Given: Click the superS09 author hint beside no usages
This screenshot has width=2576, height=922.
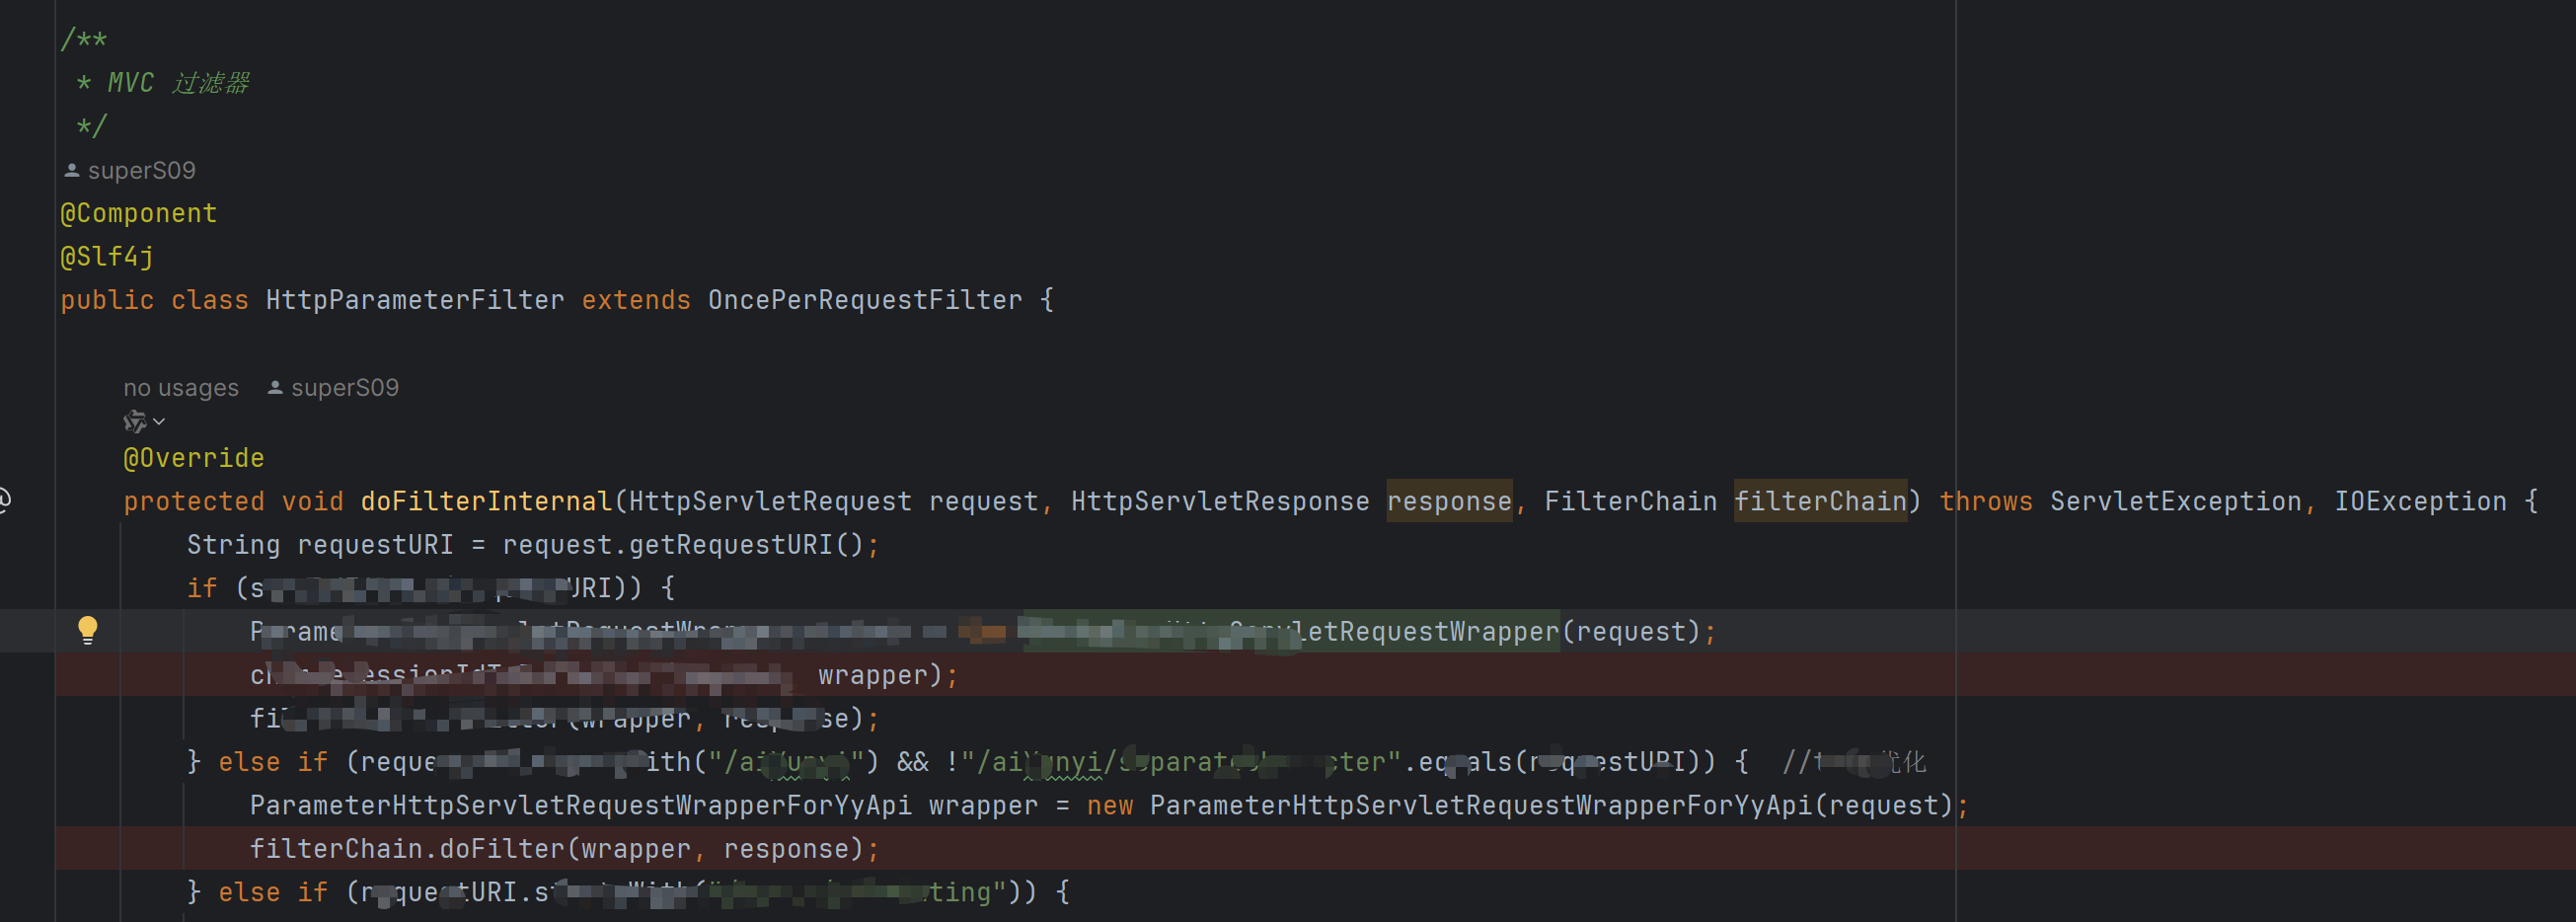Looking at the screenshot, I should (345, 388).
